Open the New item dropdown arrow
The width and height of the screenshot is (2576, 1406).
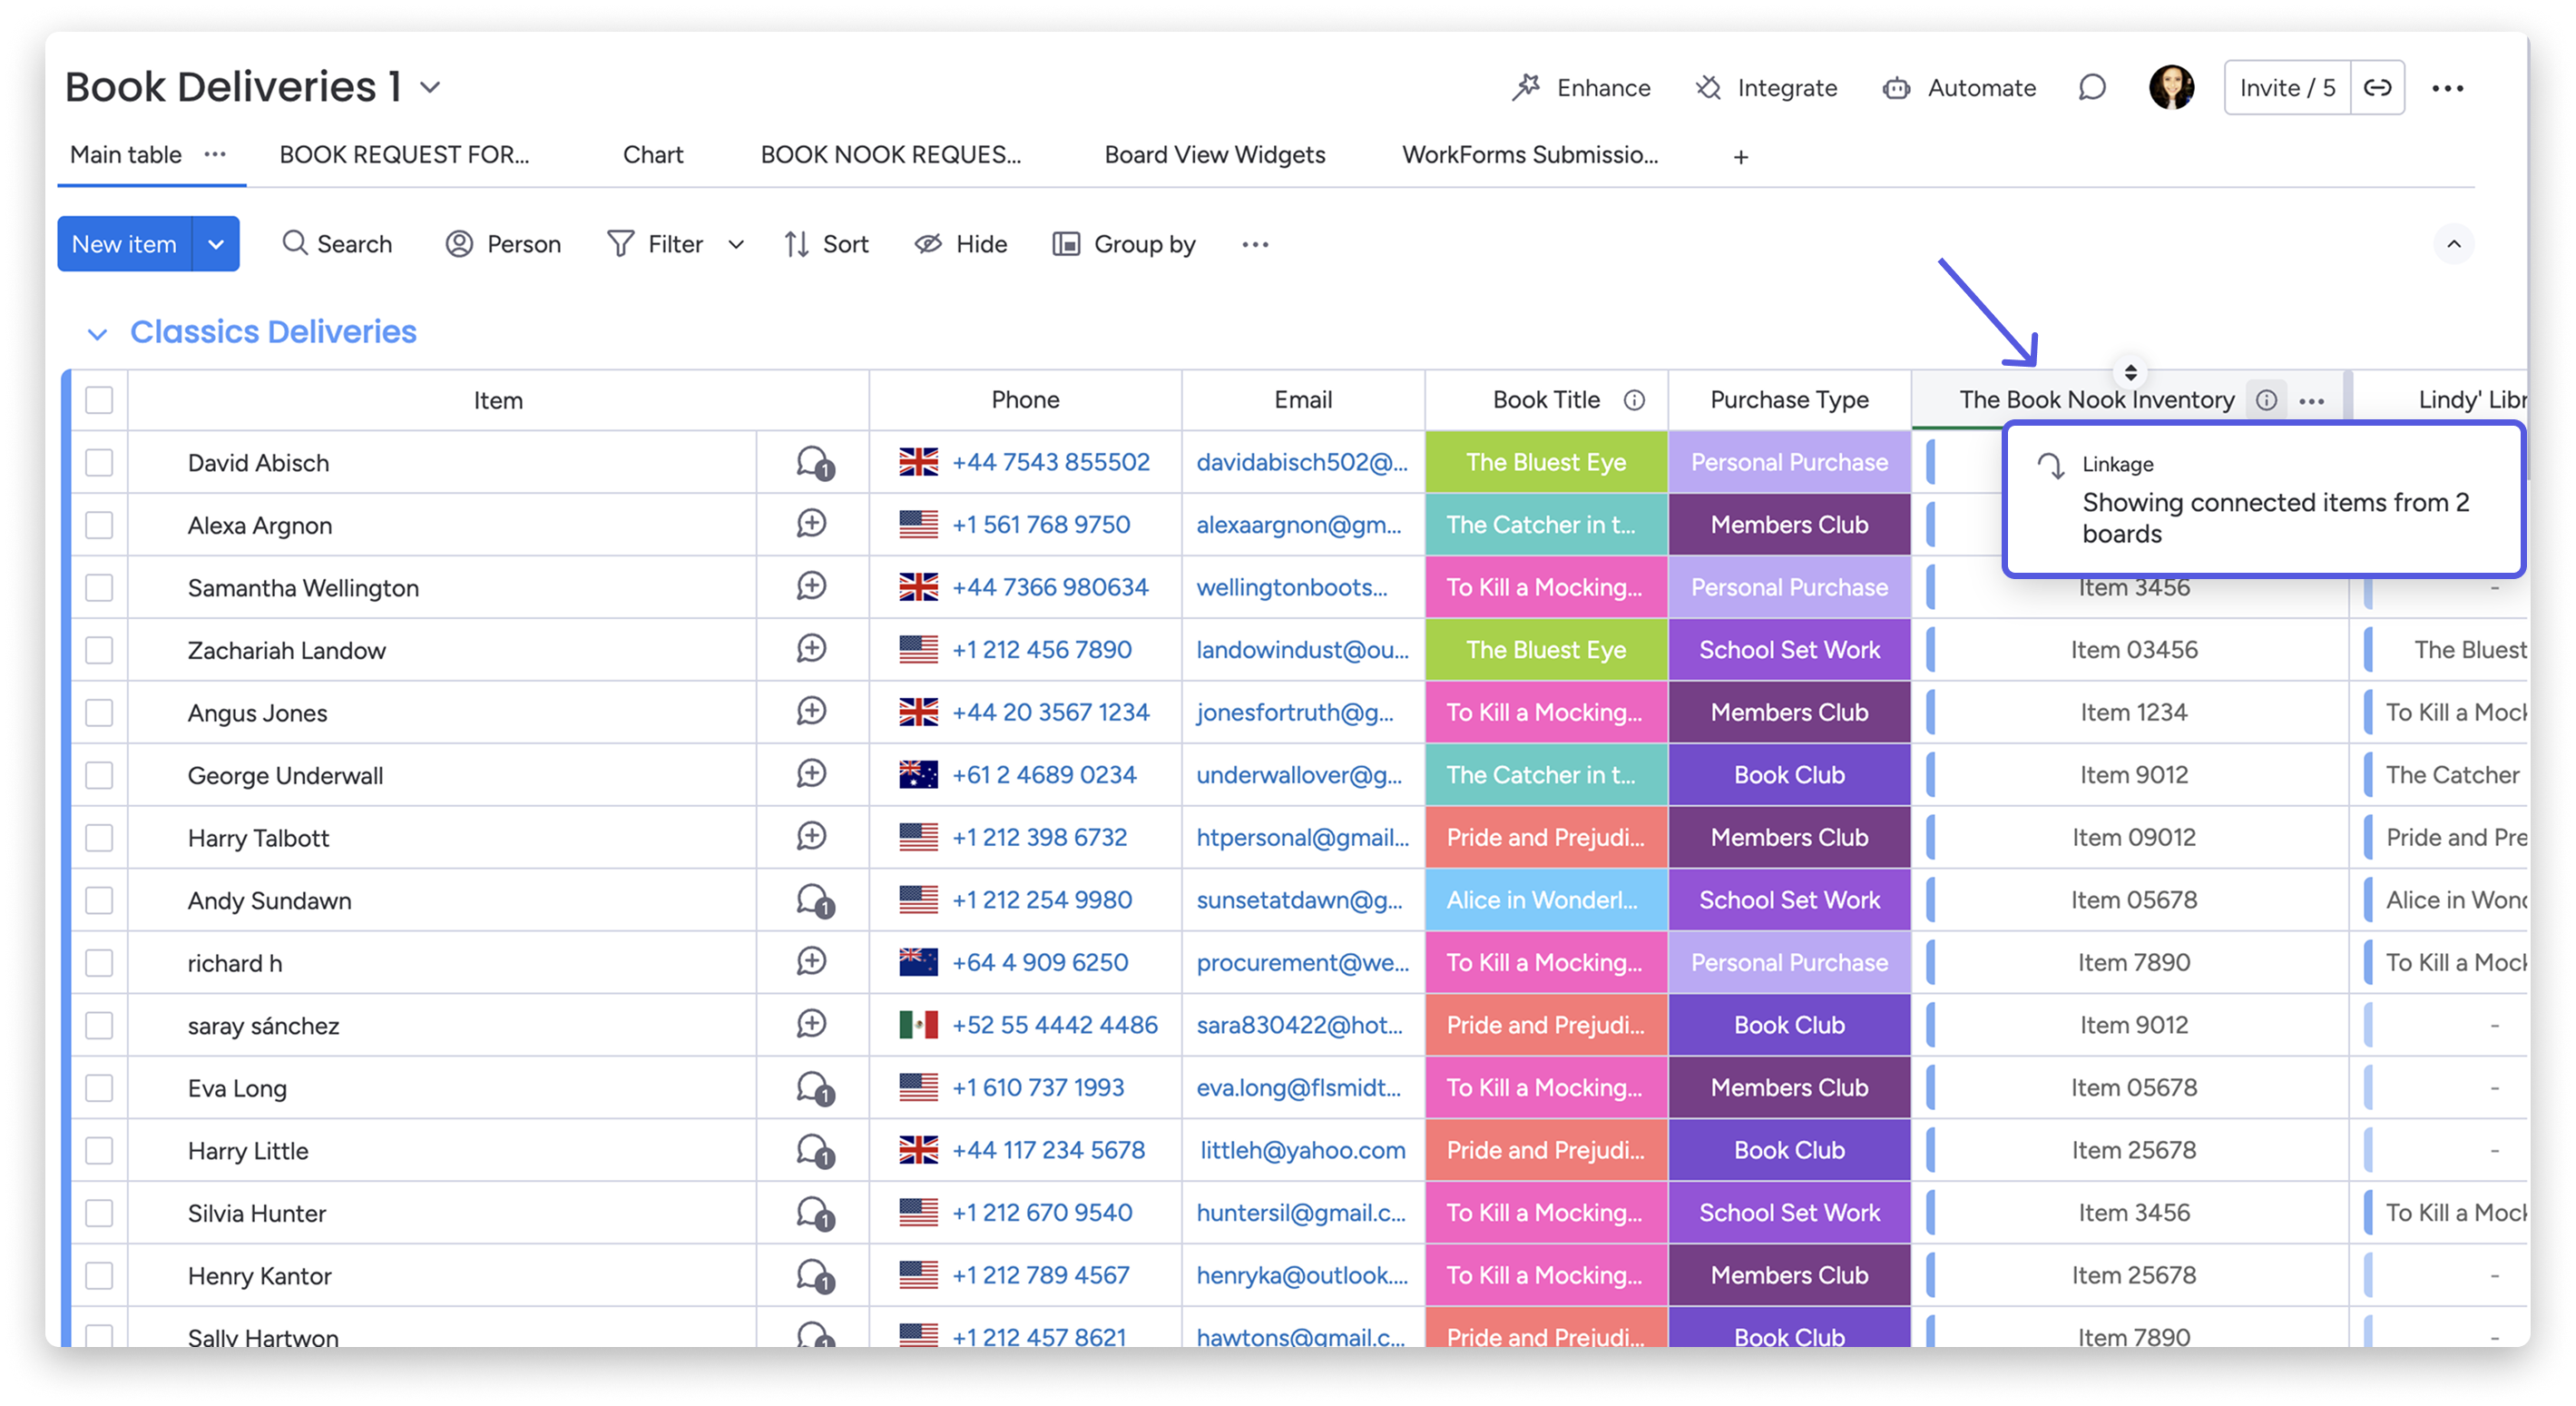click(215, 244)
